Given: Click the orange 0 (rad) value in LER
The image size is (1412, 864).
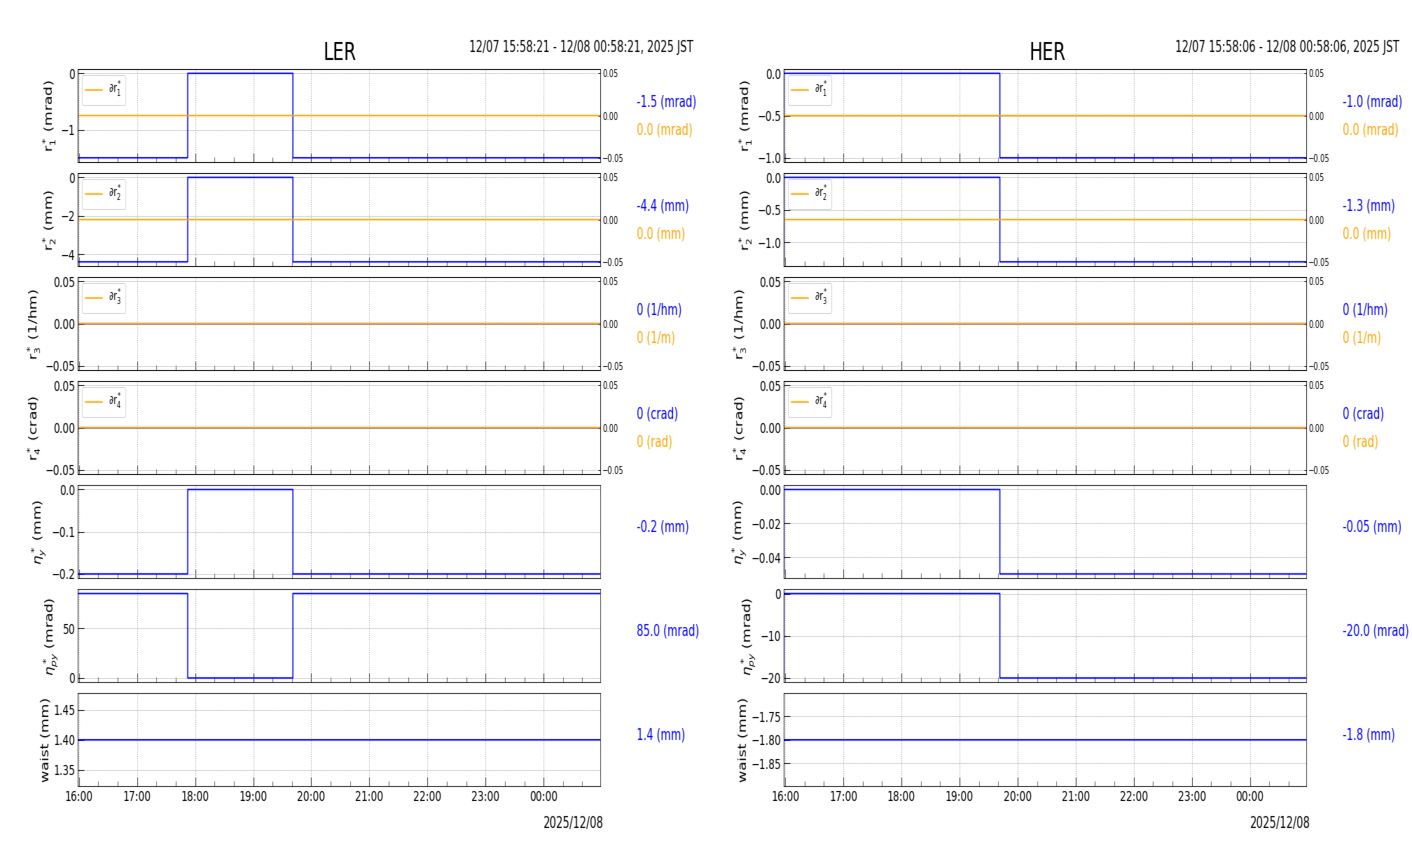Looking at the screenshot, I should (654, 442).
